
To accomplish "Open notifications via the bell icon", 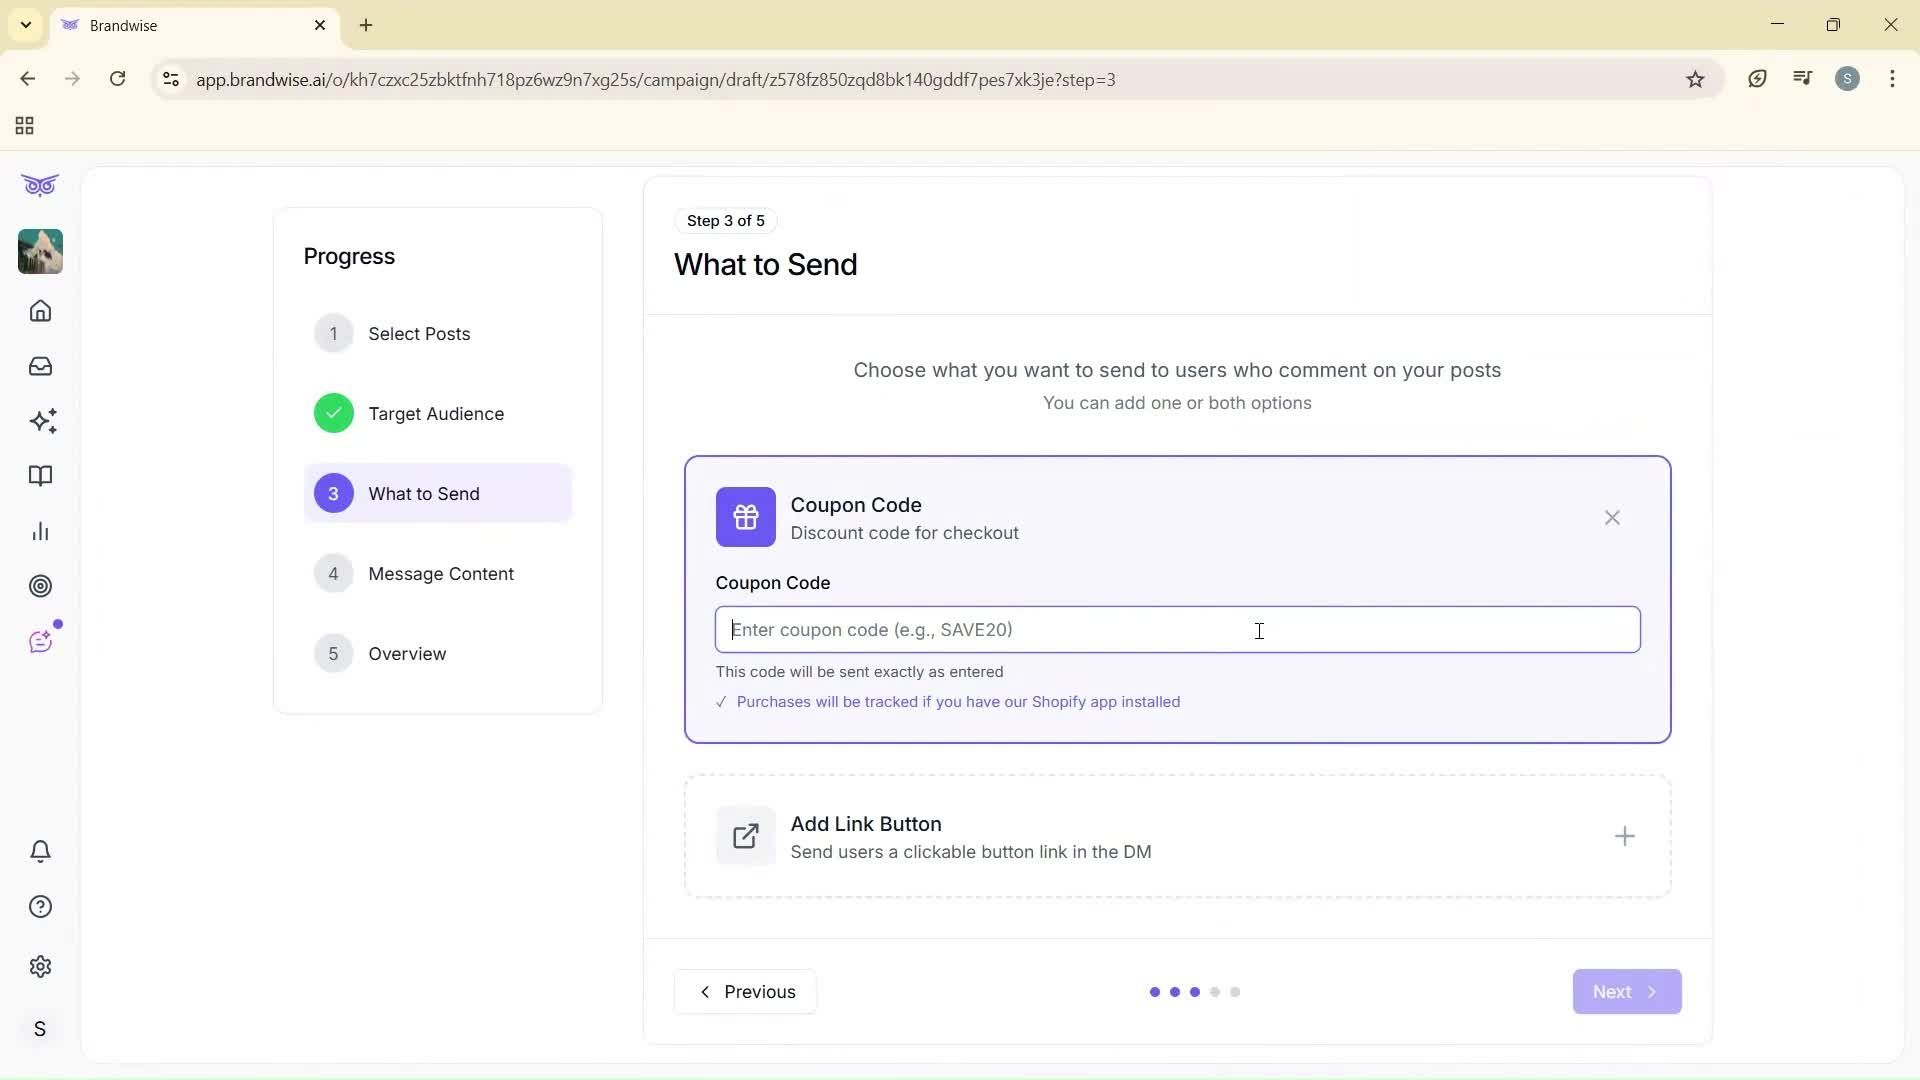I will point(40,851).
